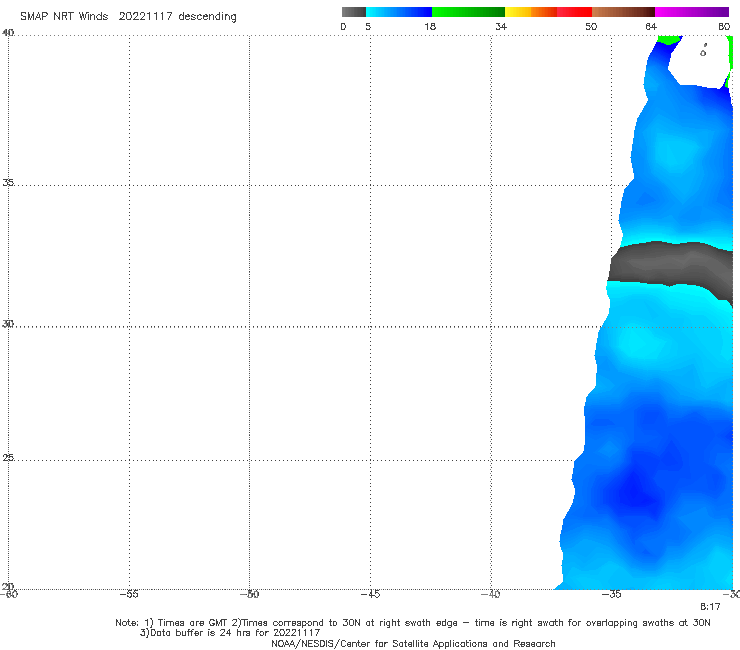
Task: Click the longitude label "-45"
Action: [x=370, y=594]
